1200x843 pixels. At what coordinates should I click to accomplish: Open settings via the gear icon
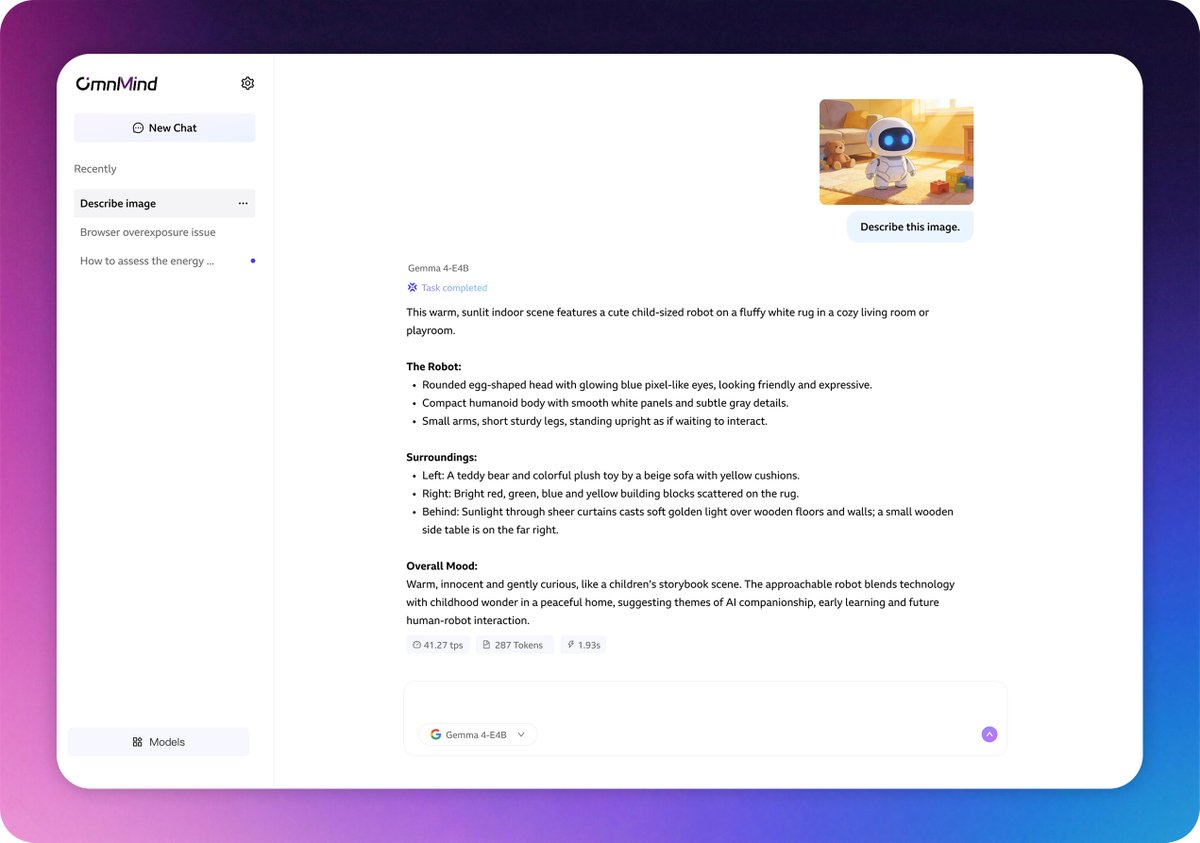(248, 83)
